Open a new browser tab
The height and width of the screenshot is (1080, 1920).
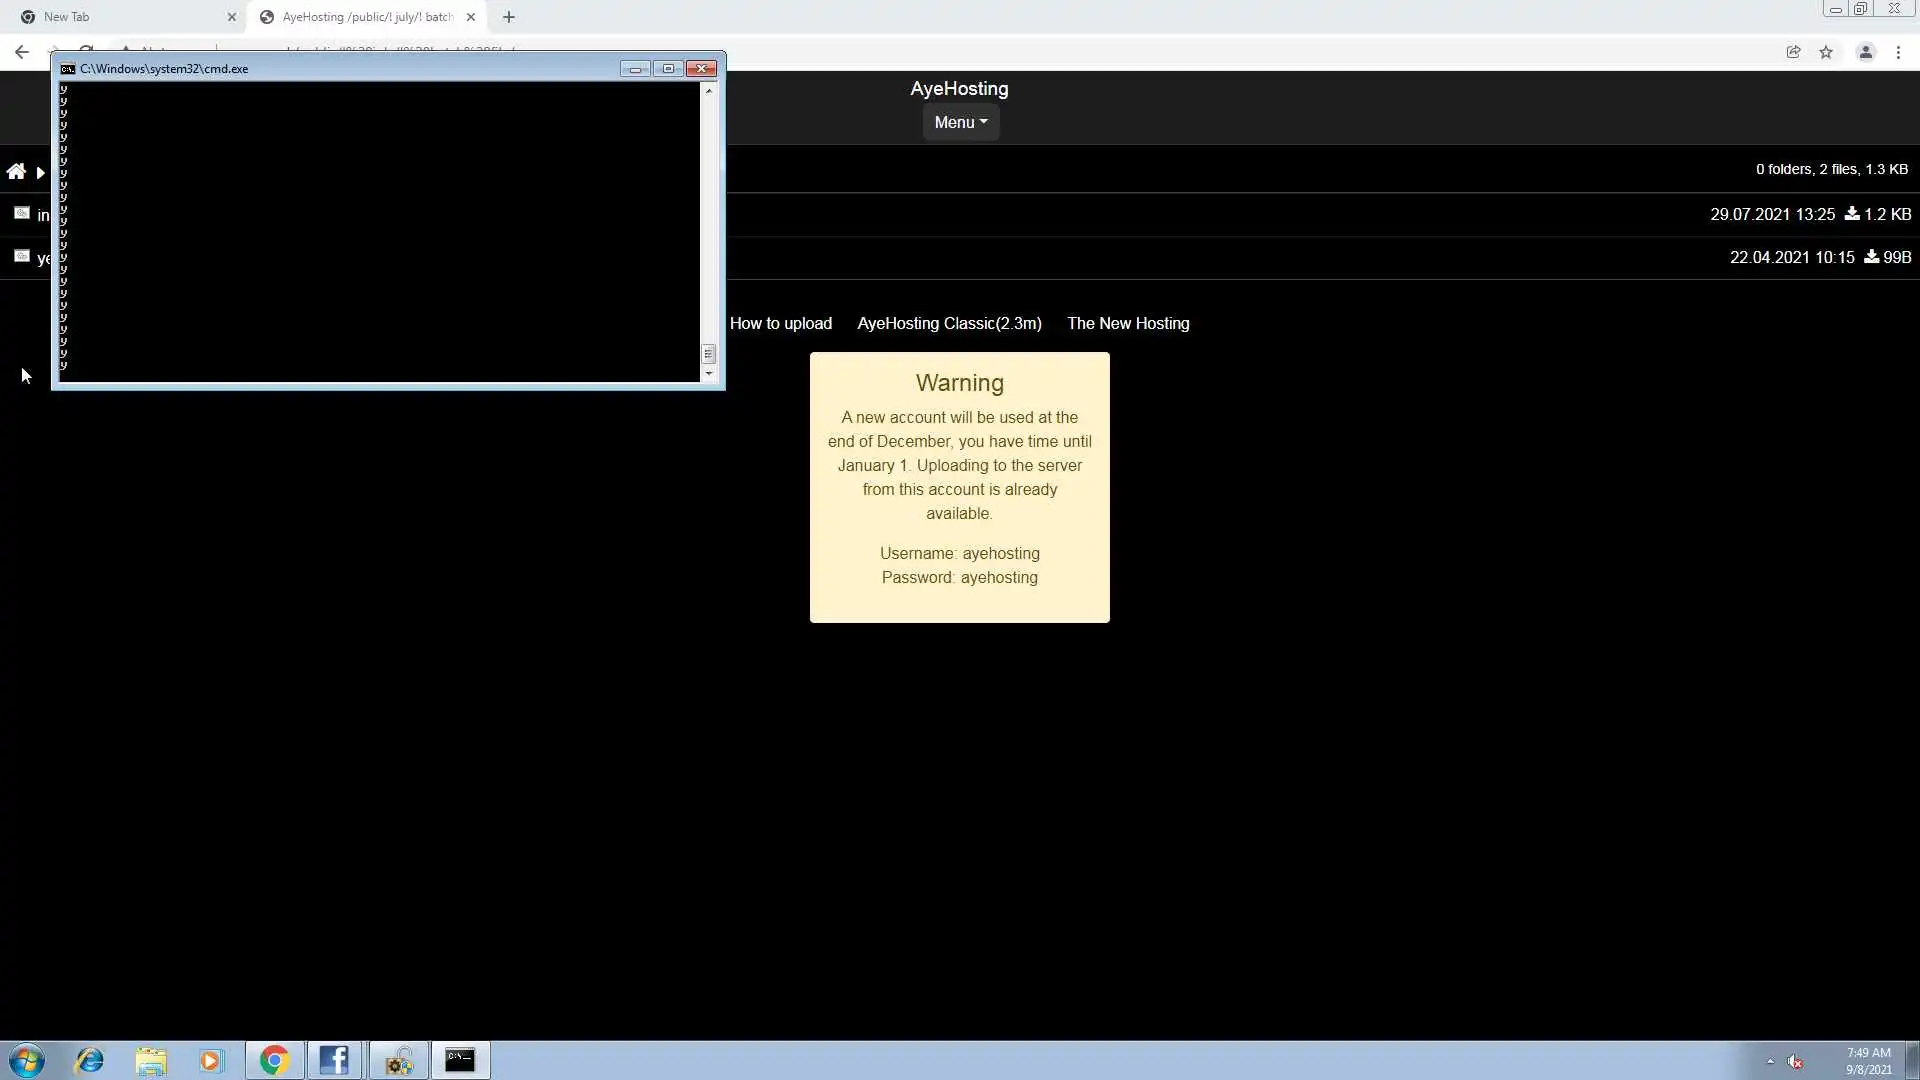click(x=508, y=17)
